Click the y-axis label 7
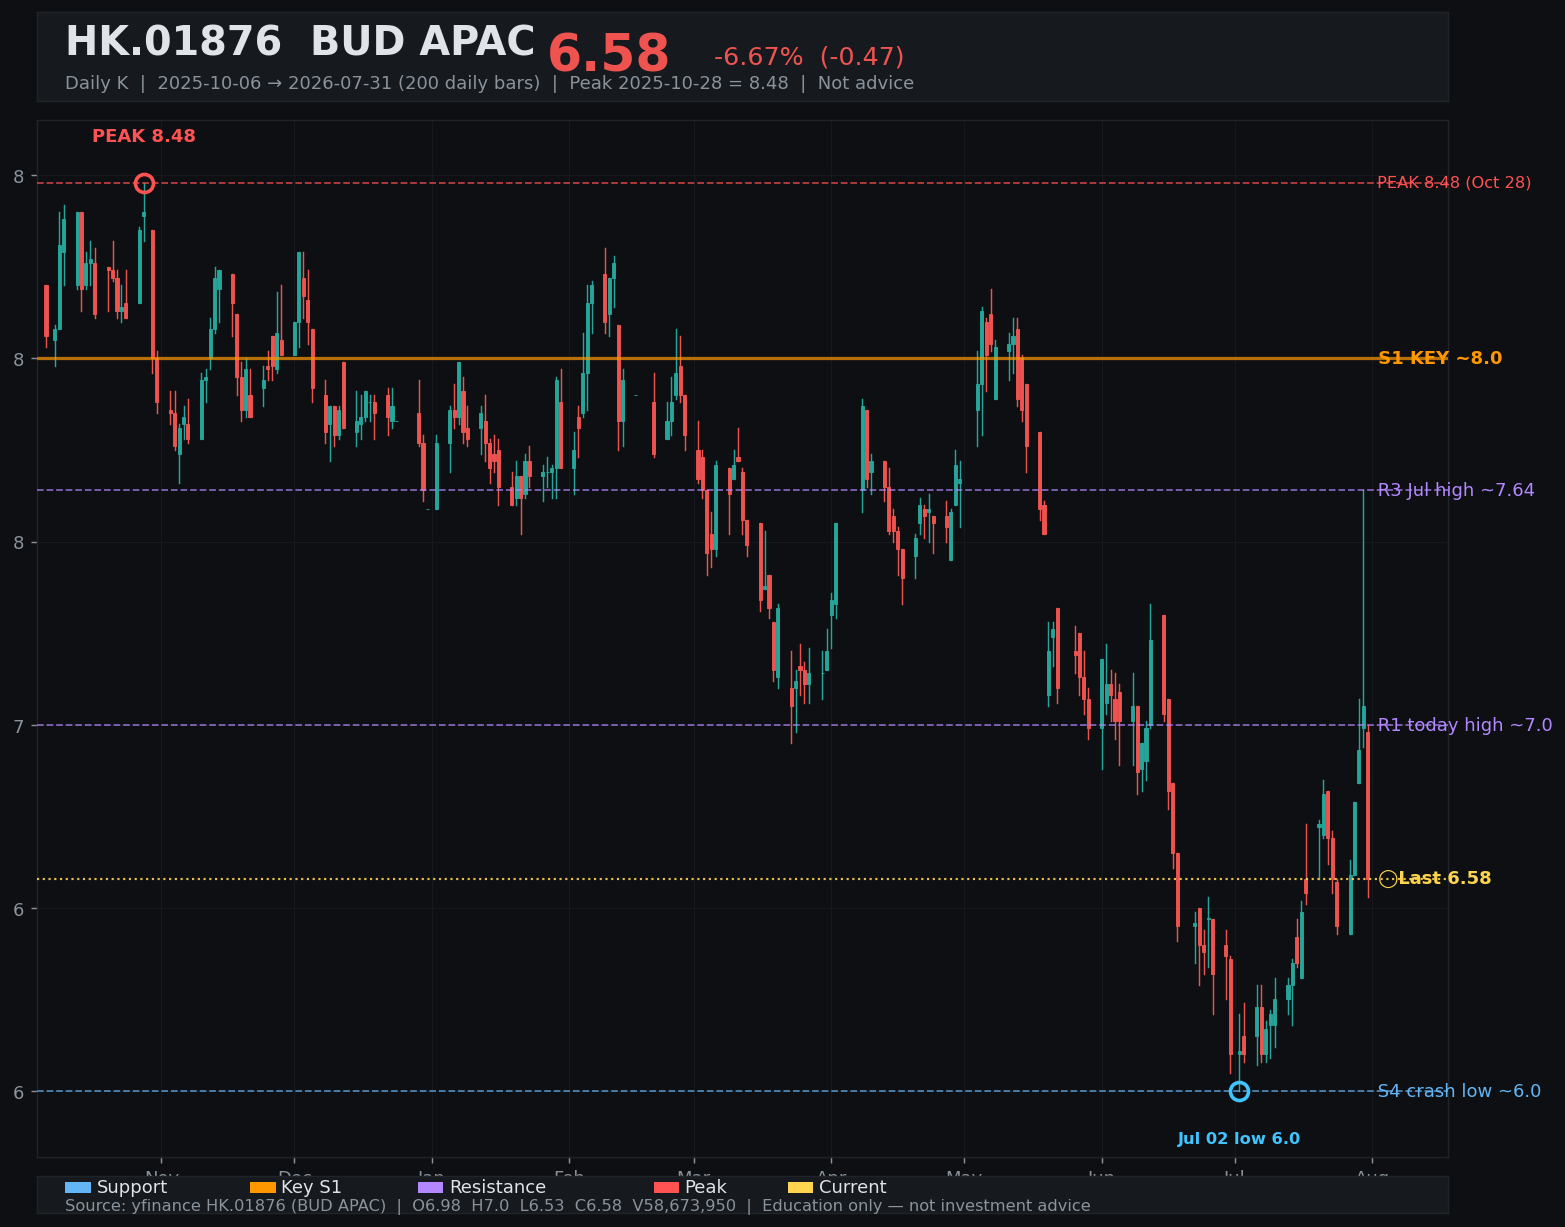Image resolution: width=1565 pixels, height=1227 pixels. (x=19, y=725)
